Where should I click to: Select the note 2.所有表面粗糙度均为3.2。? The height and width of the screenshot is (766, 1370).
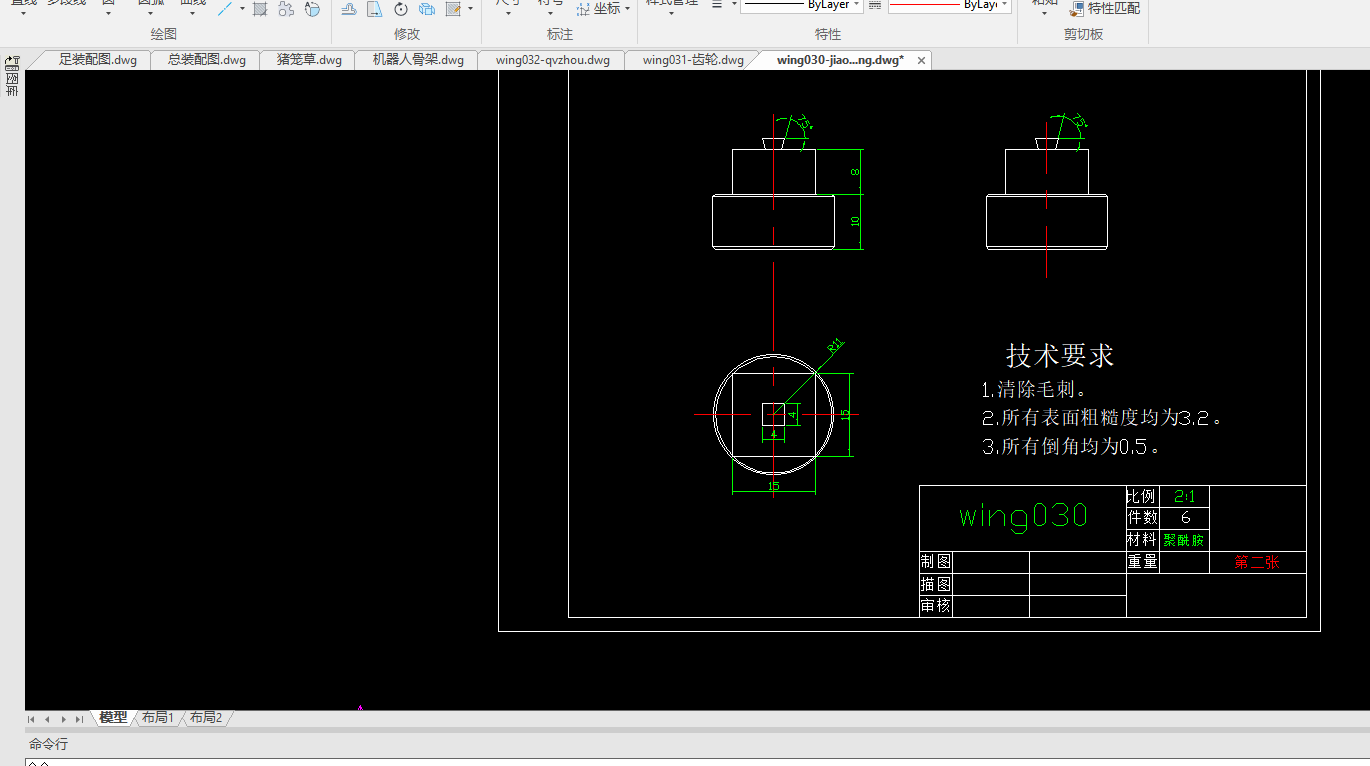coord(1102,417)
